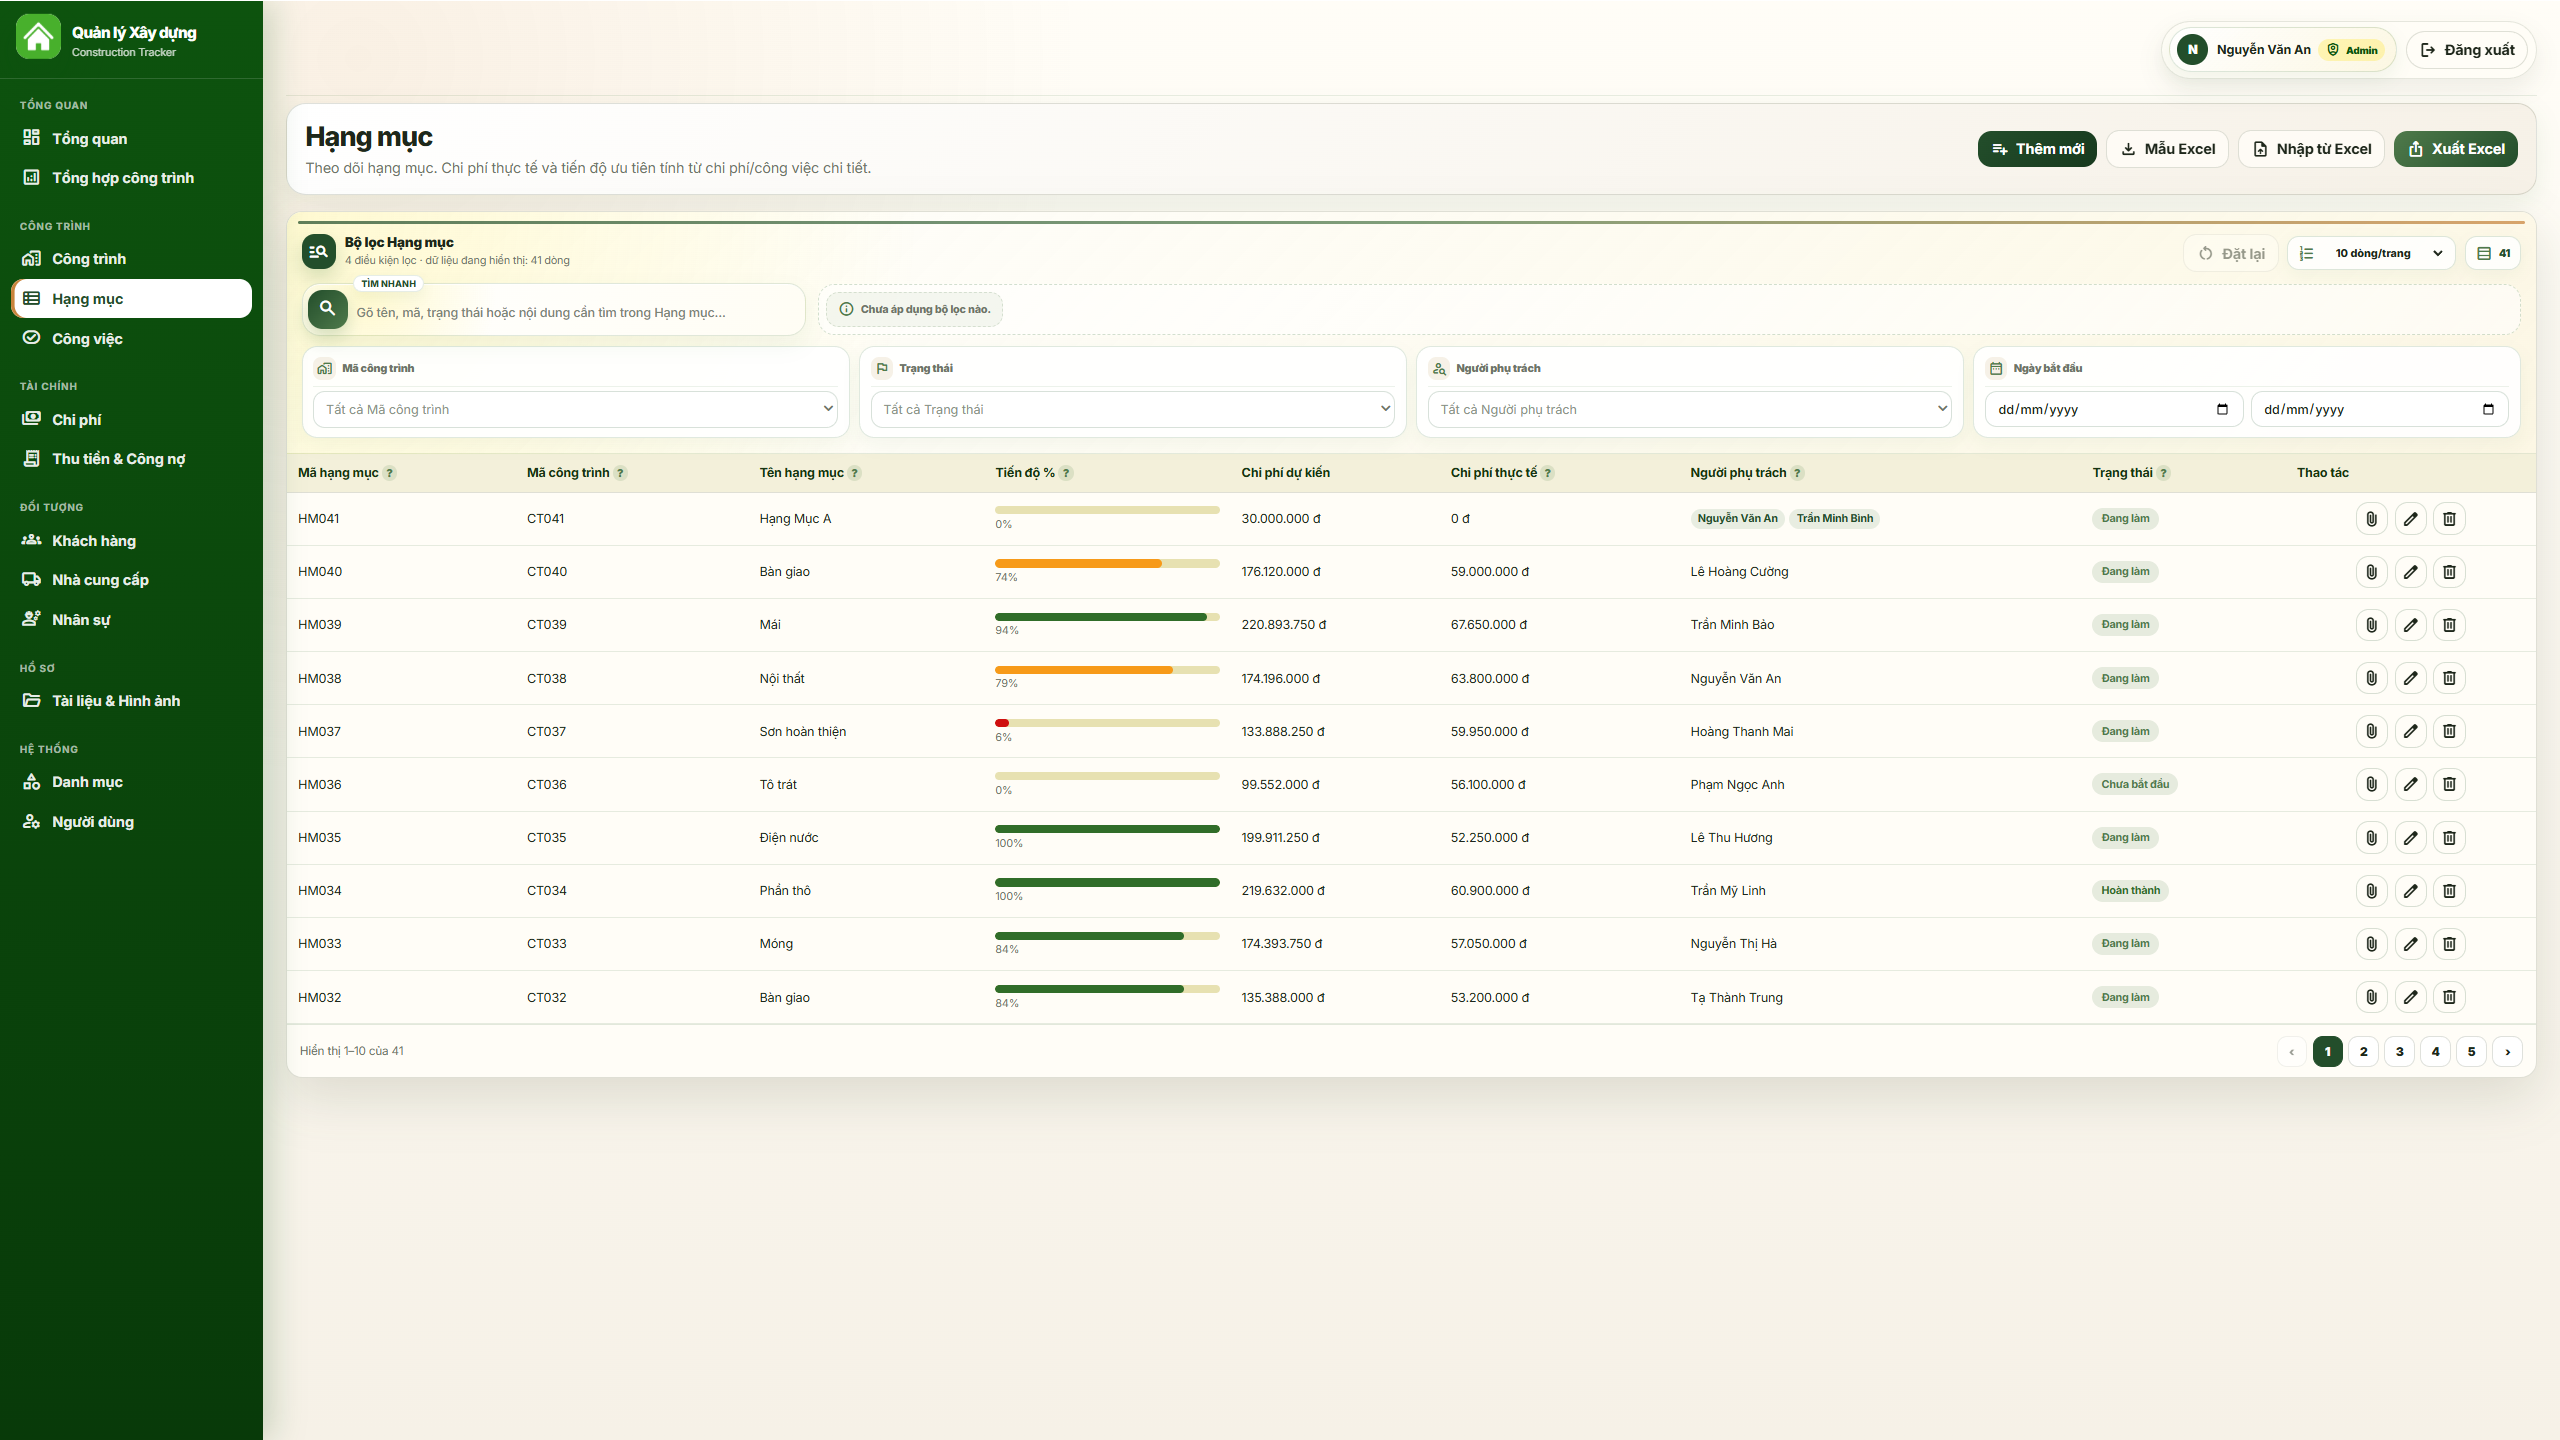Change the 10 dòng/trang page size

(2372, 254)
